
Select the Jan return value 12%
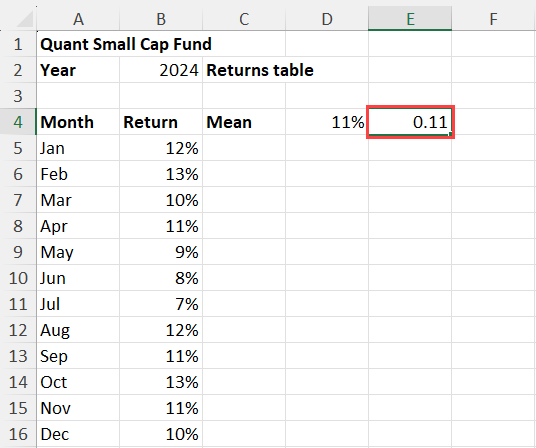point(161,148)
